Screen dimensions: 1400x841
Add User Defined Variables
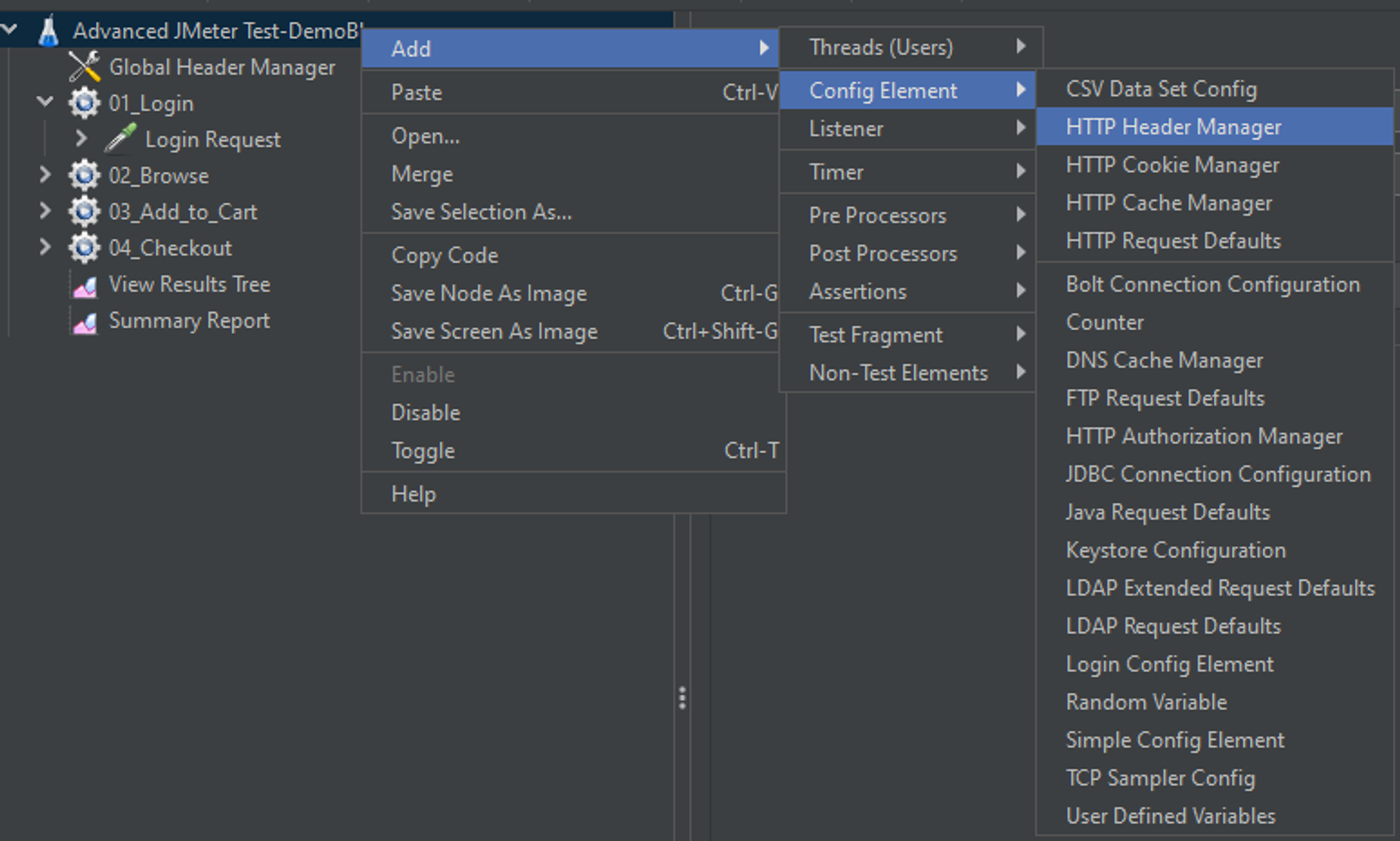click(1215, 817)
